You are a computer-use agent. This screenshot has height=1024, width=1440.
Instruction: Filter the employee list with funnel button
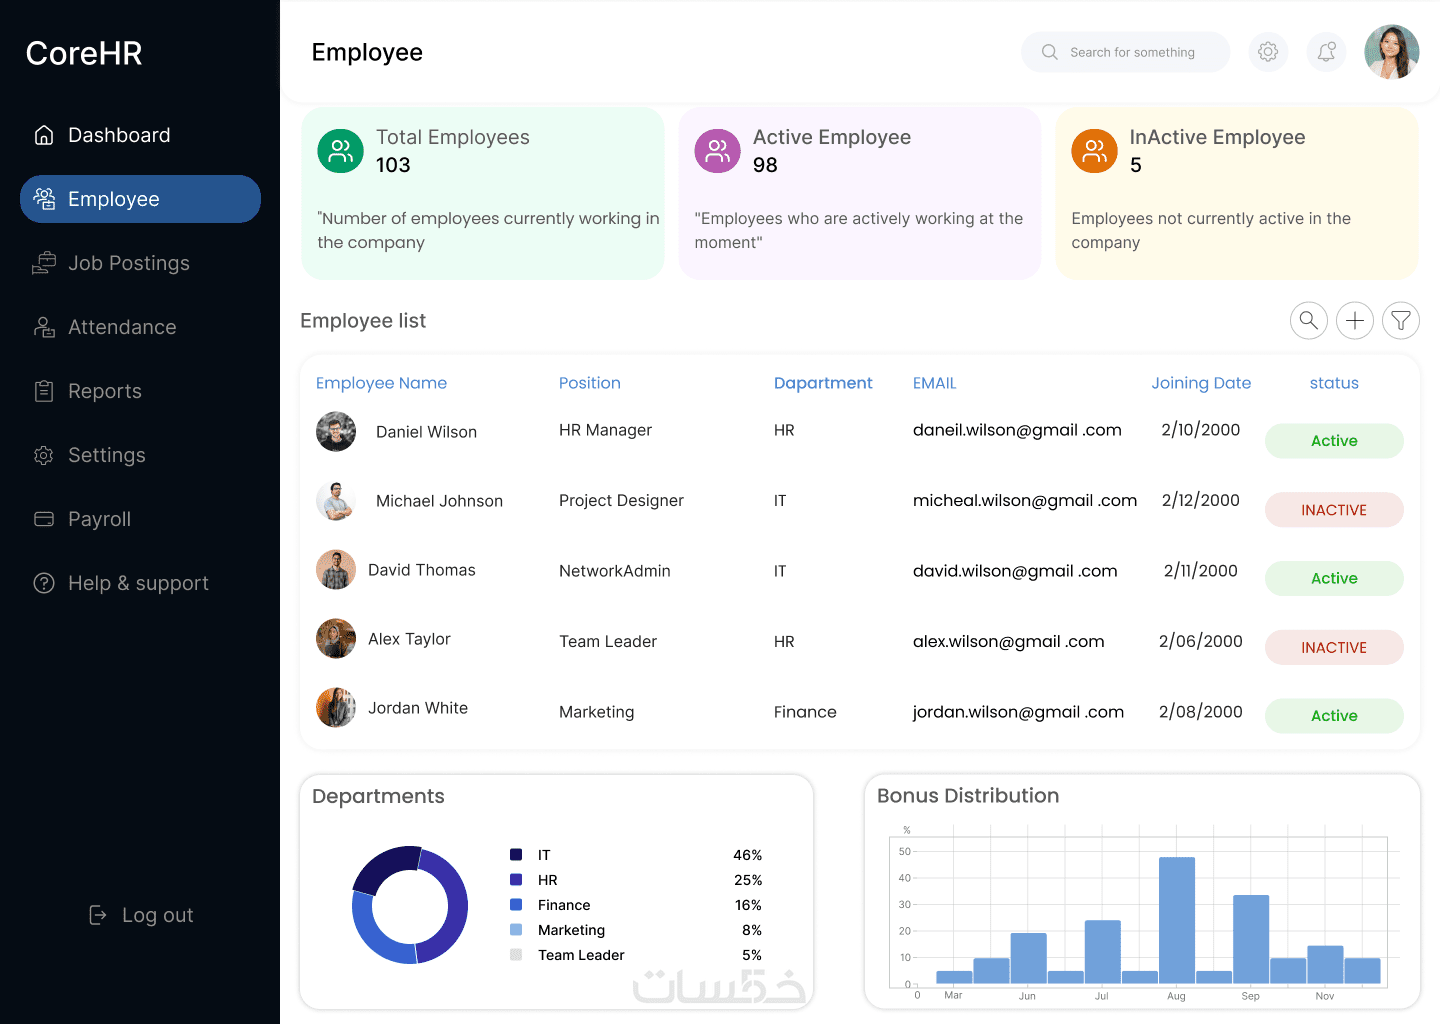pos(1401,320)
